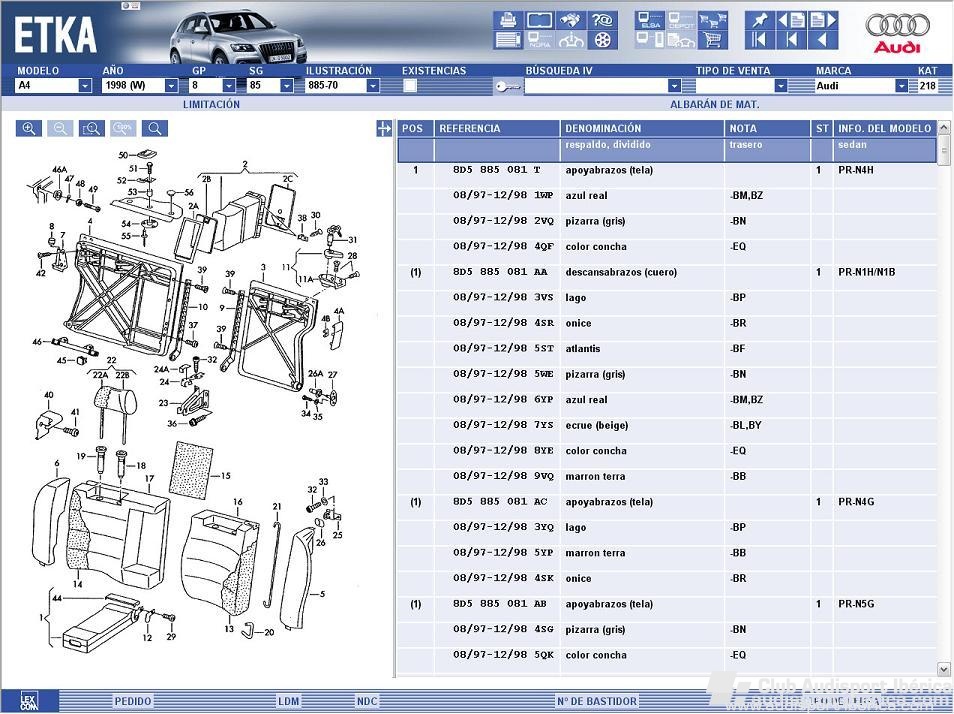Screen dimensions: 954x714
Task: Open the Tipo de Venta dropdown
Action: tap(781, 86)
